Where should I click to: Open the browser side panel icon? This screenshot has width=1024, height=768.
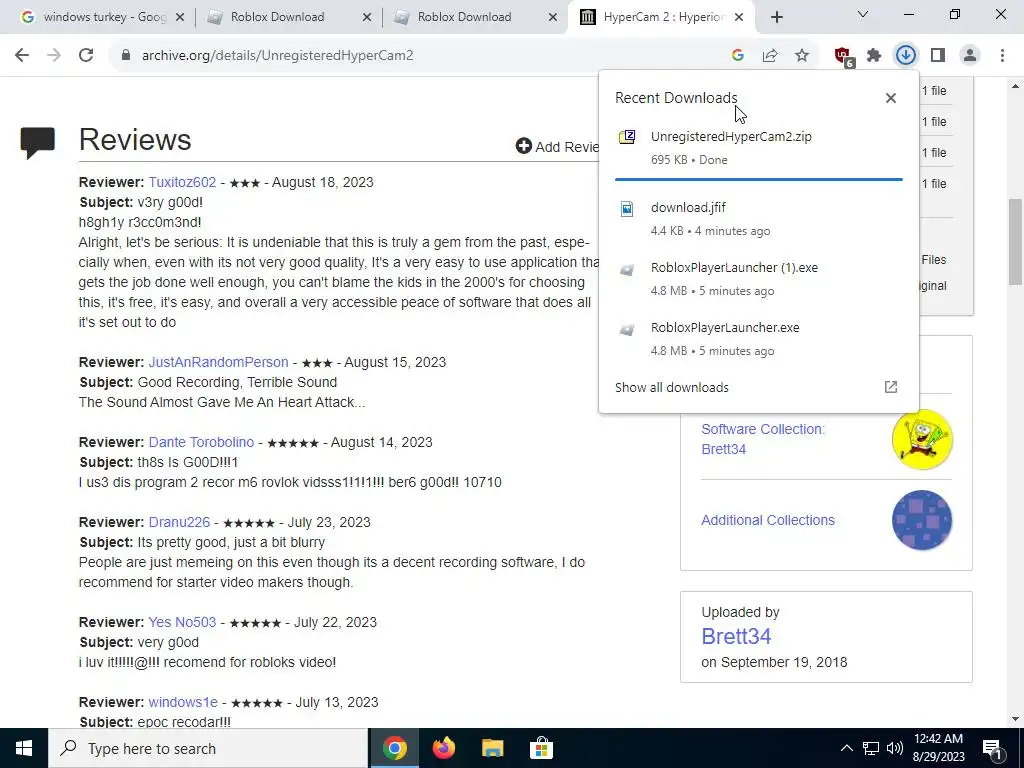[938, 56]
